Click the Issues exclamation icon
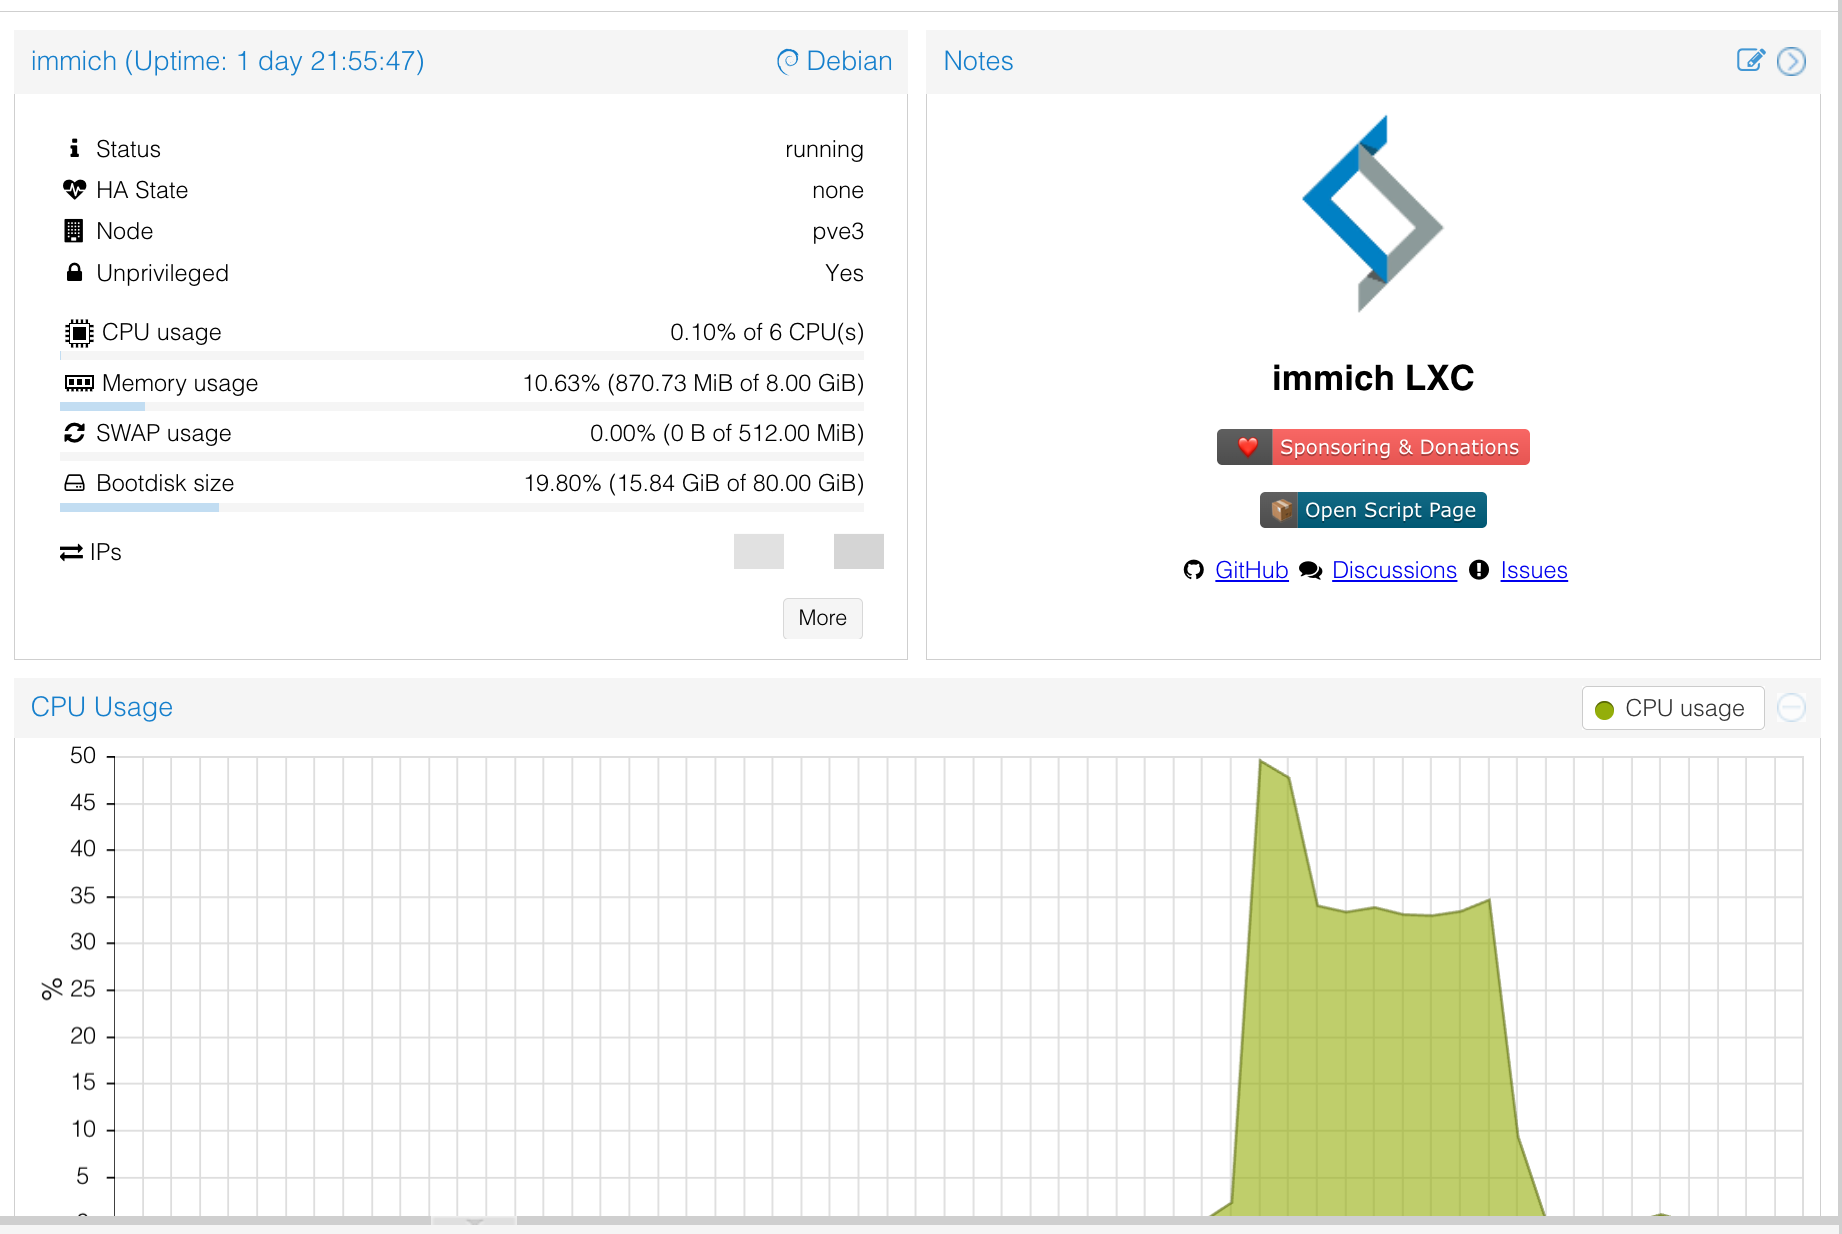The width and height of the screenshot is (1842, 1234). [1479, 570]
